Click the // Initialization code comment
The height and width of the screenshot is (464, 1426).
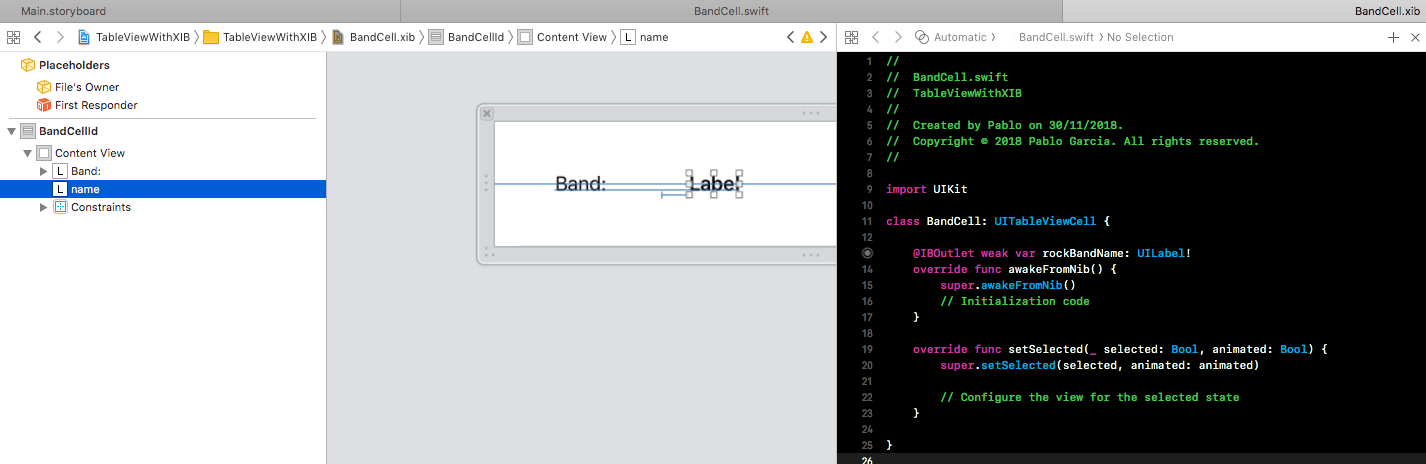pos(1015,301)
